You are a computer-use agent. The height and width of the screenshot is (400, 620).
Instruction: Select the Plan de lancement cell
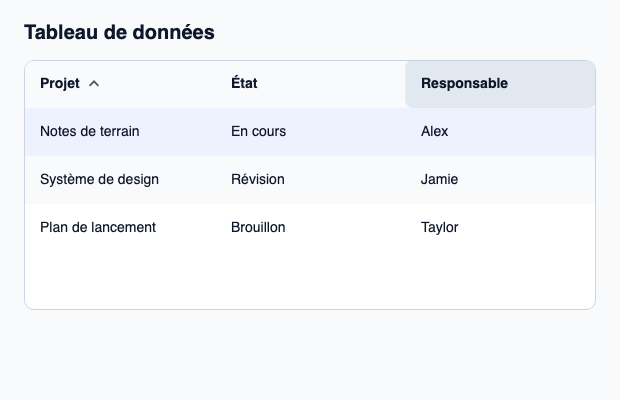click(x=120, y=228)
